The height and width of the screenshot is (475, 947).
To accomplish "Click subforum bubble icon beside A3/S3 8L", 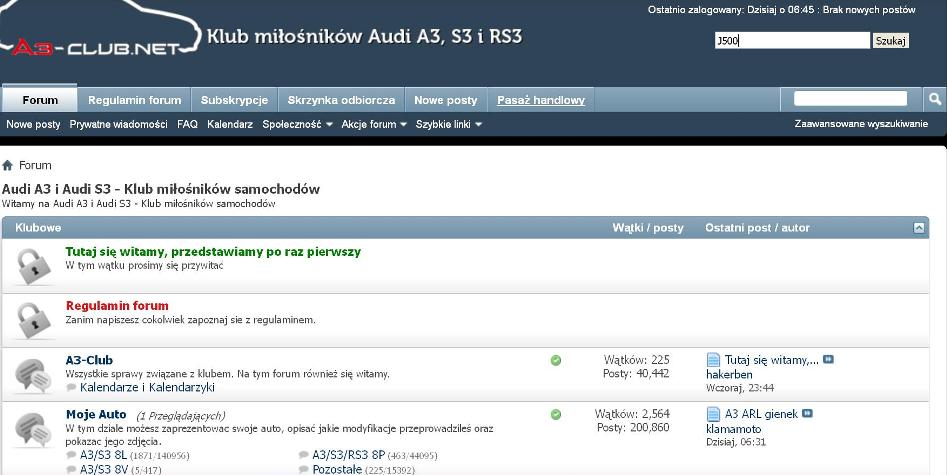I will (71, 455).
